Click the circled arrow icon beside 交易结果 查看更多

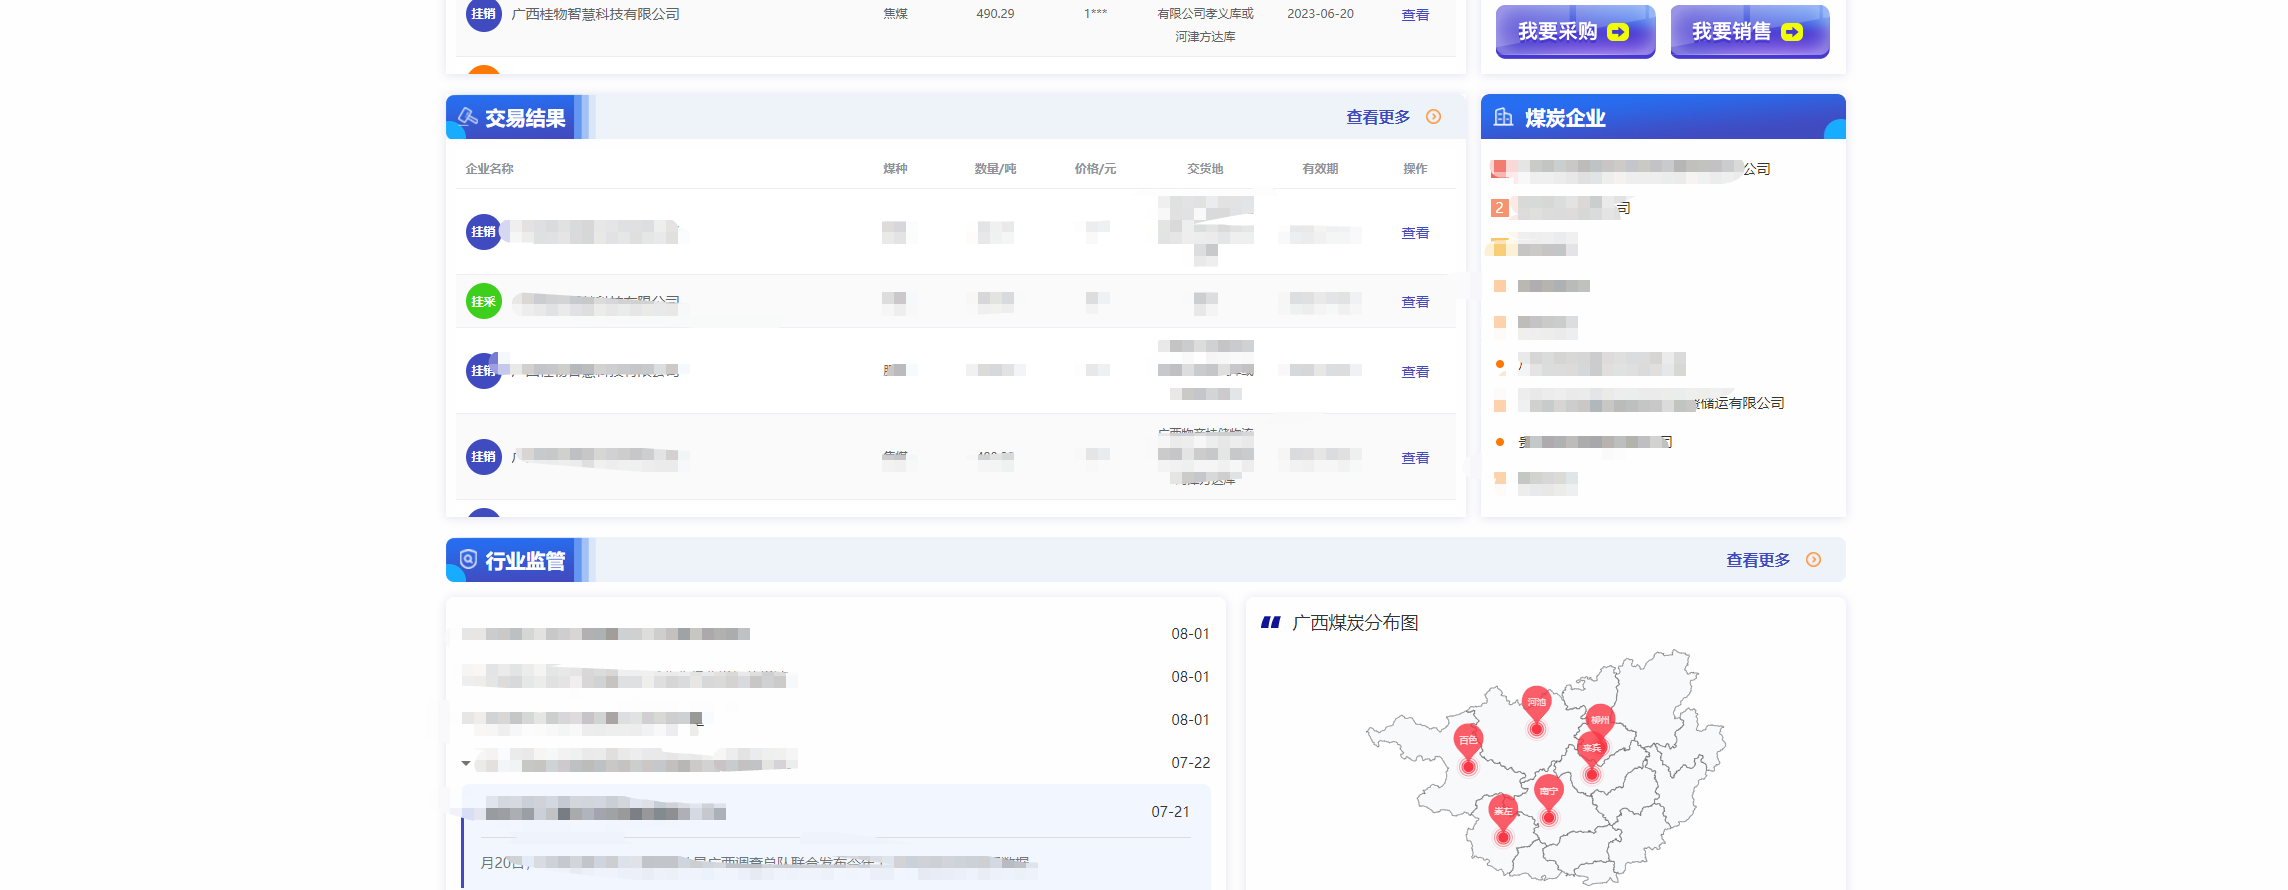pos(1434,117)
